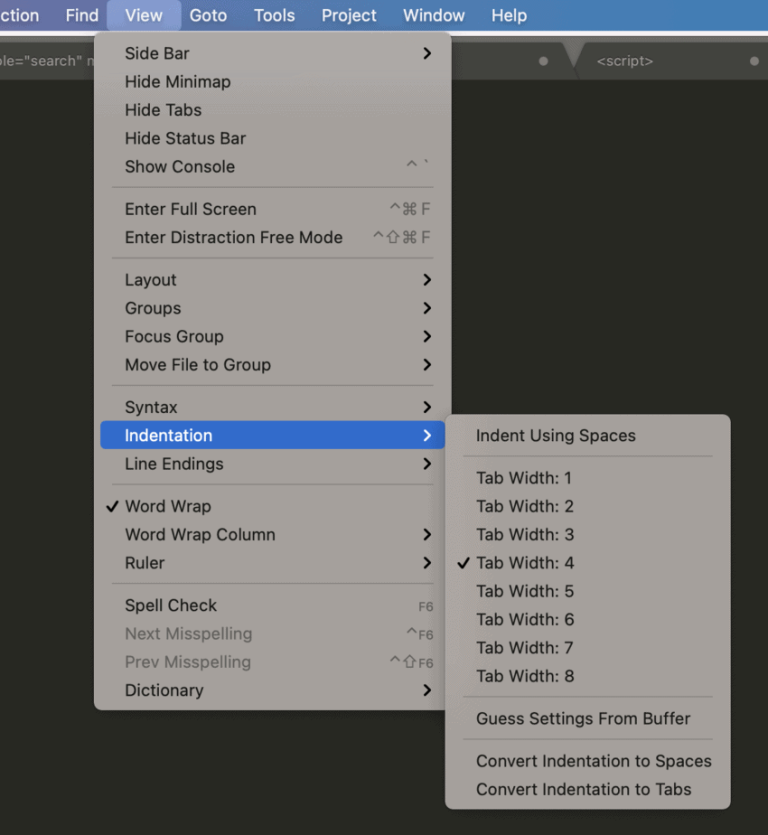Toggle the Word Wrap checkmark option
The image size is (768, 835).
tap(168, 506)
